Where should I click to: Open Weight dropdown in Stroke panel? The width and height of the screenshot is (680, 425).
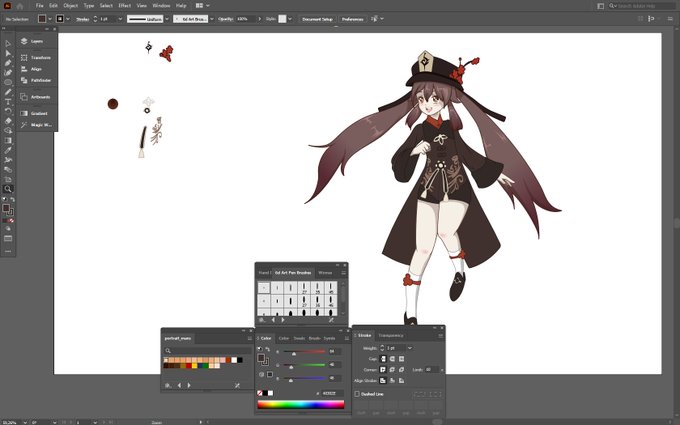click(410, 348)
